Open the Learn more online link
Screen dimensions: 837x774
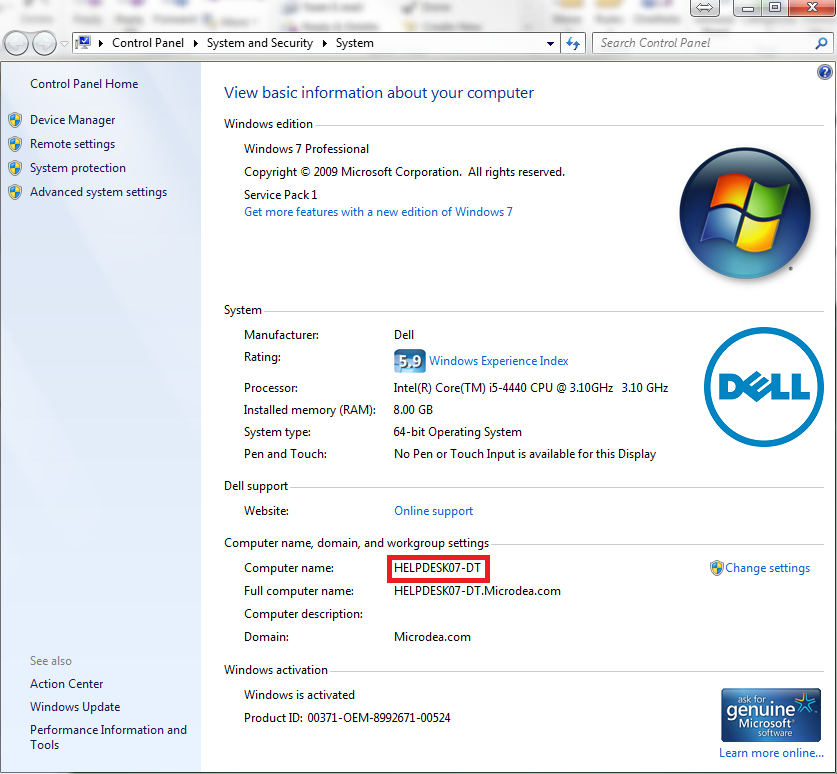pos(771,753)
